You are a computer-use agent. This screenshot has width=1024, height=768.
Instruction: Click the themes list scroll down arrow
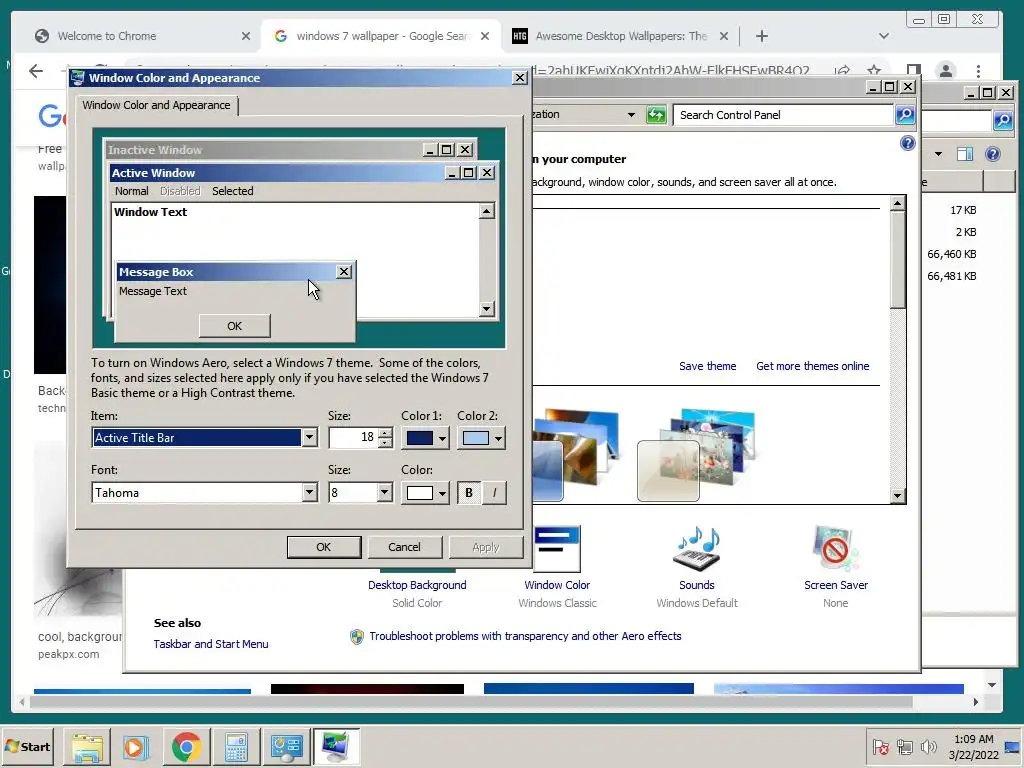[898, 496]
